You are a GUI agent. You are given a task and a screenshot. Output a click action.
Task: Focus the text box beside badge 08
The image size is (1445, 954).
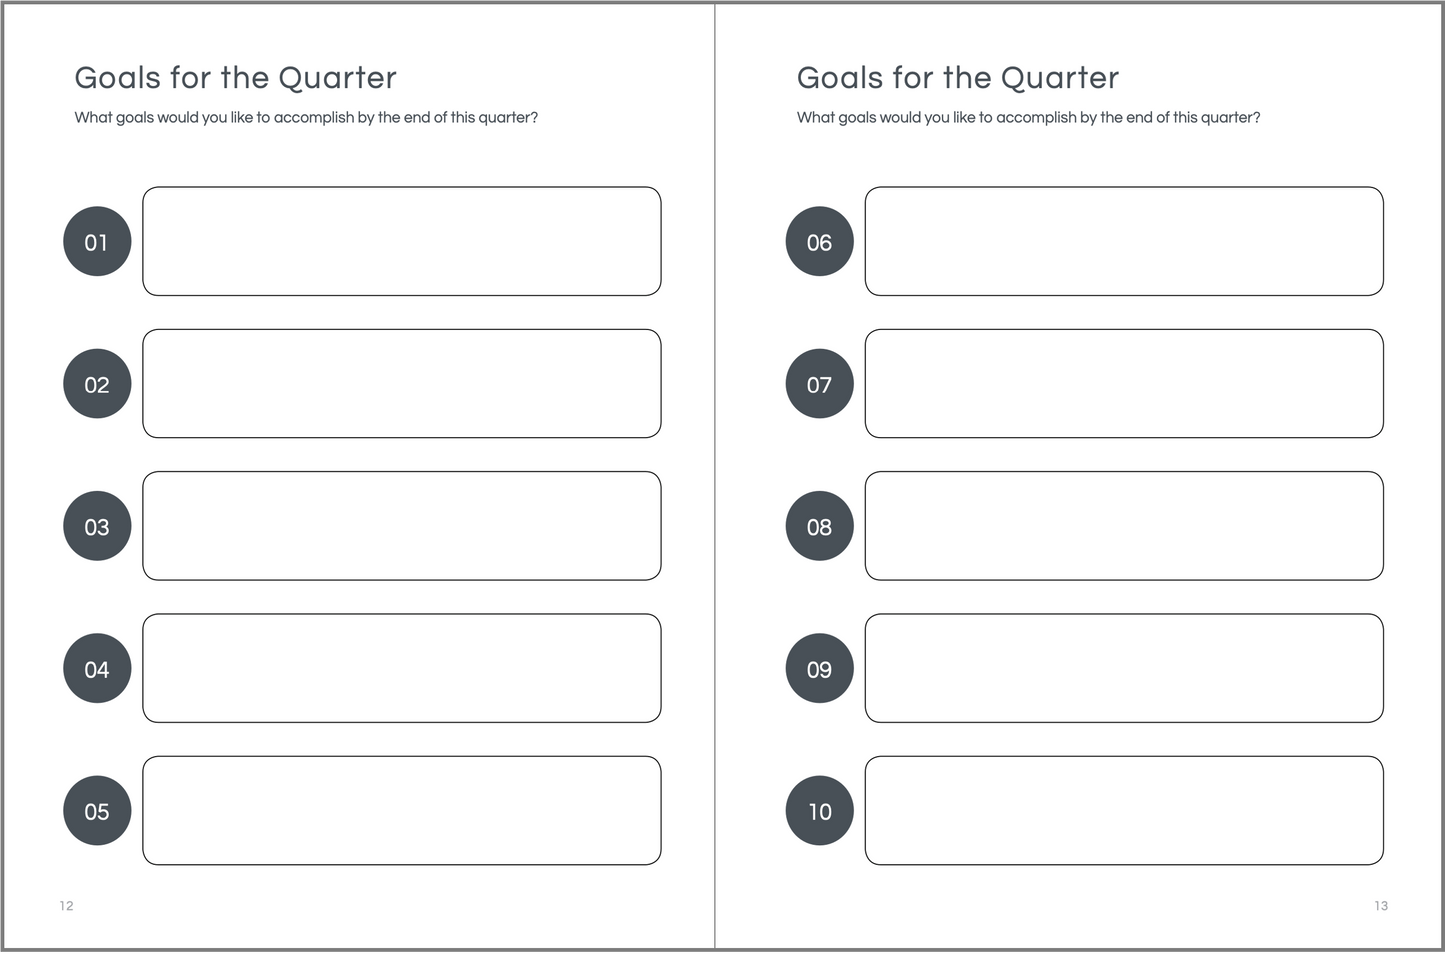point(1123,526)
